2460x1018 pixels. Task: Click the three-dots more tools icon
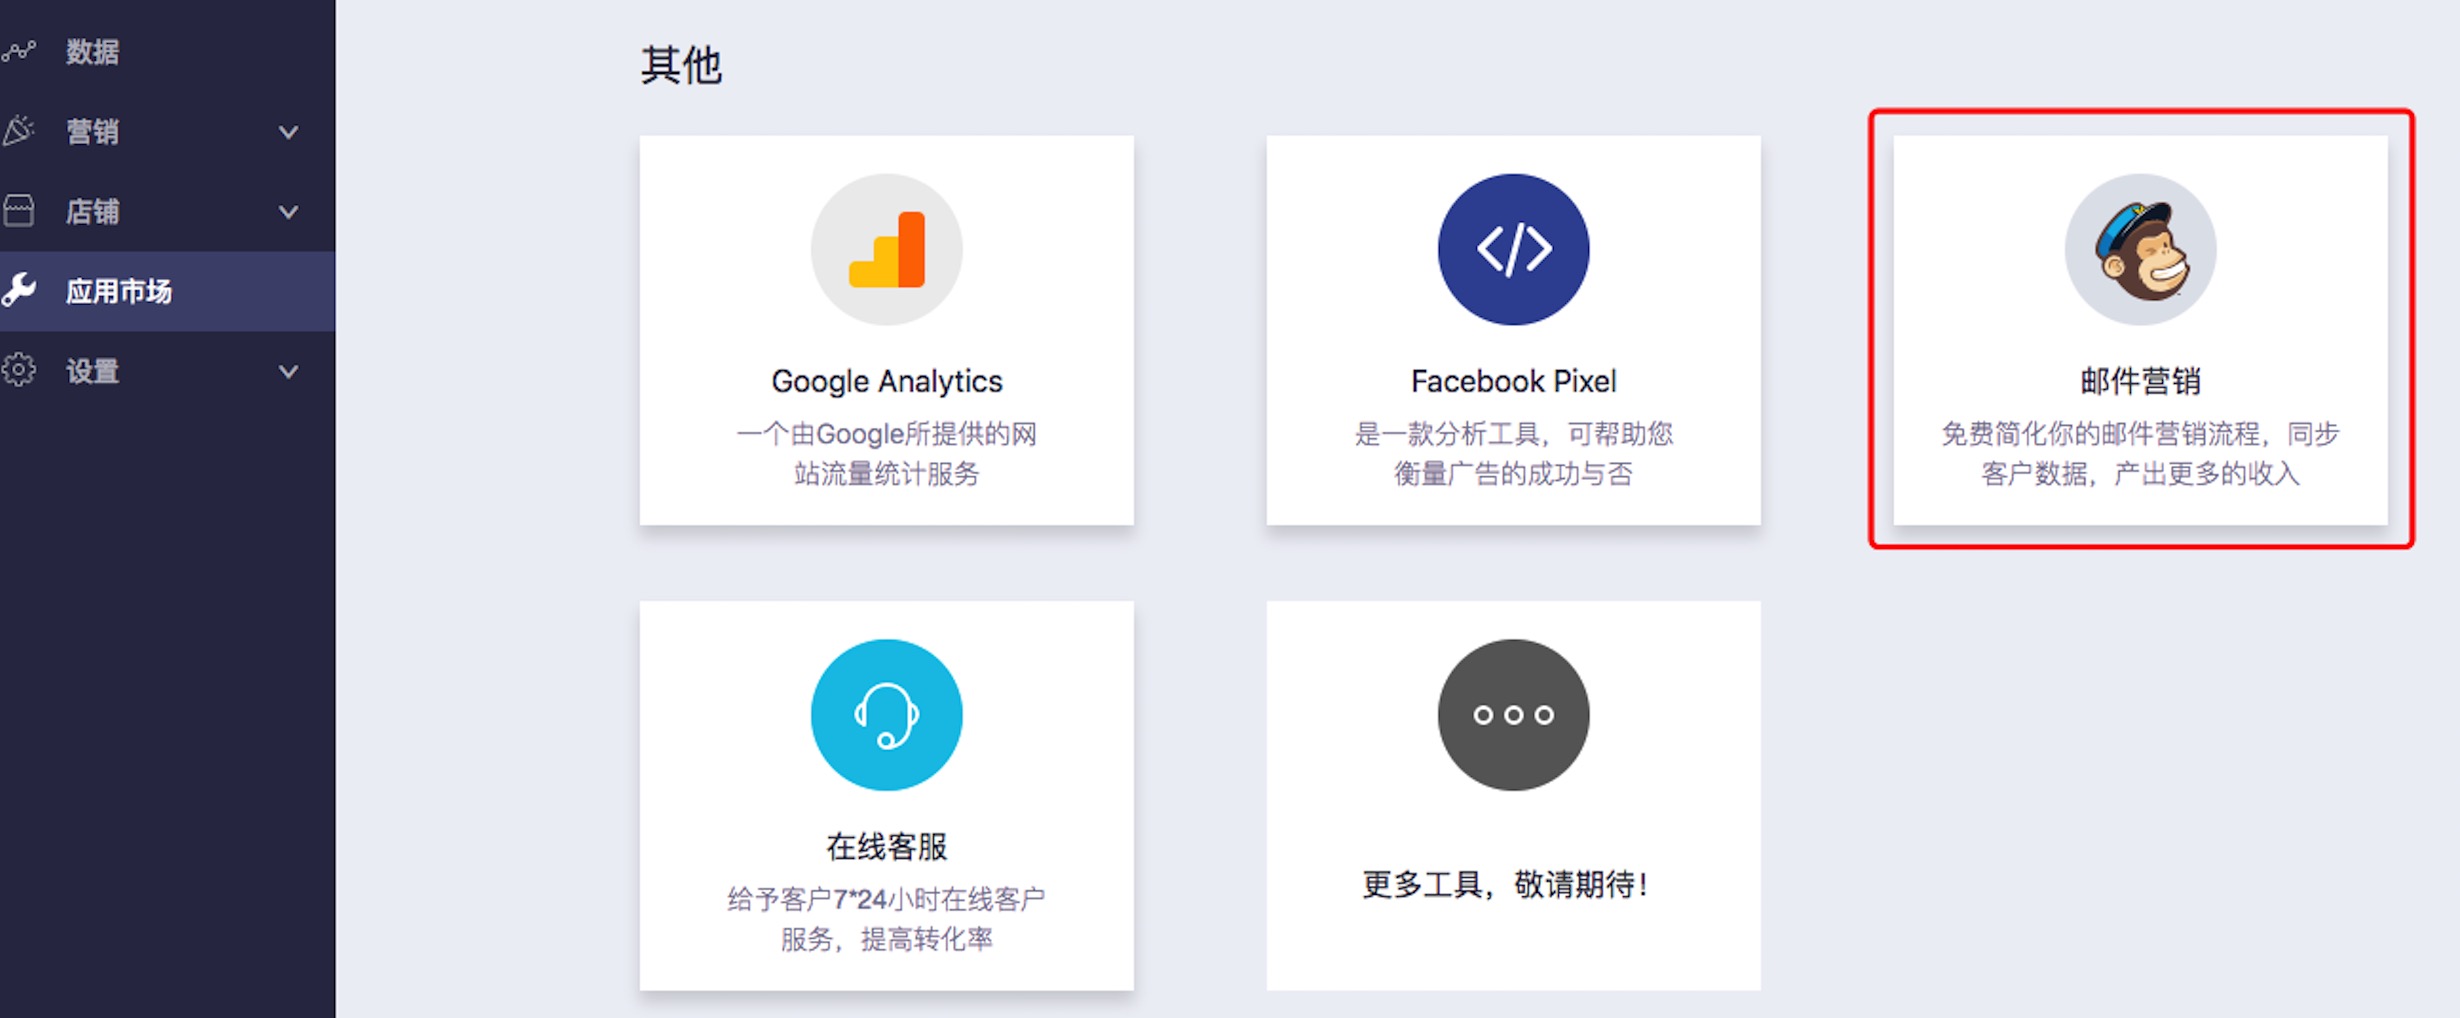[1513, 715]
